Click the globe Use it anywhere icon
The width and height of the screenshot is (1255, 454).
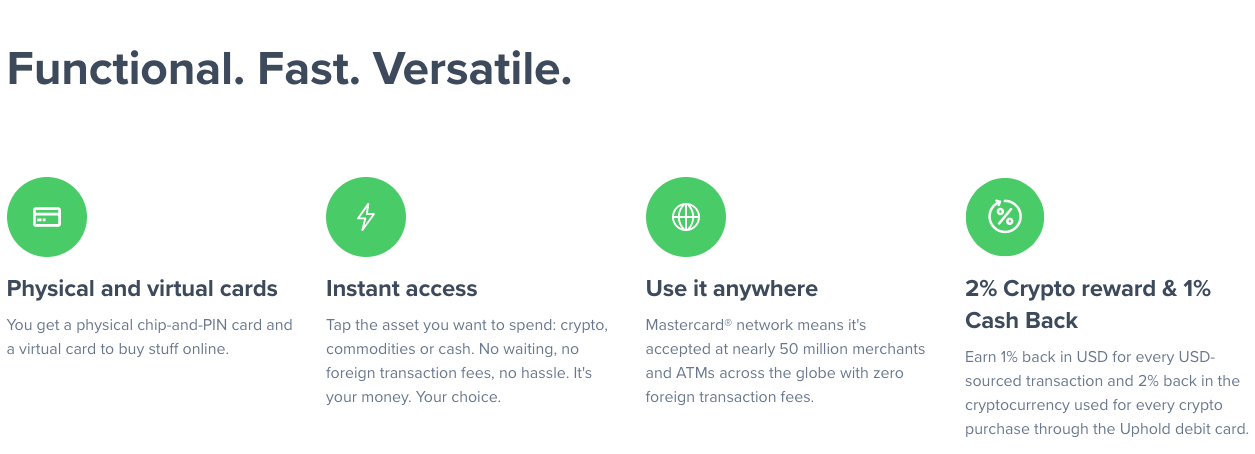[x=686, y=217]
